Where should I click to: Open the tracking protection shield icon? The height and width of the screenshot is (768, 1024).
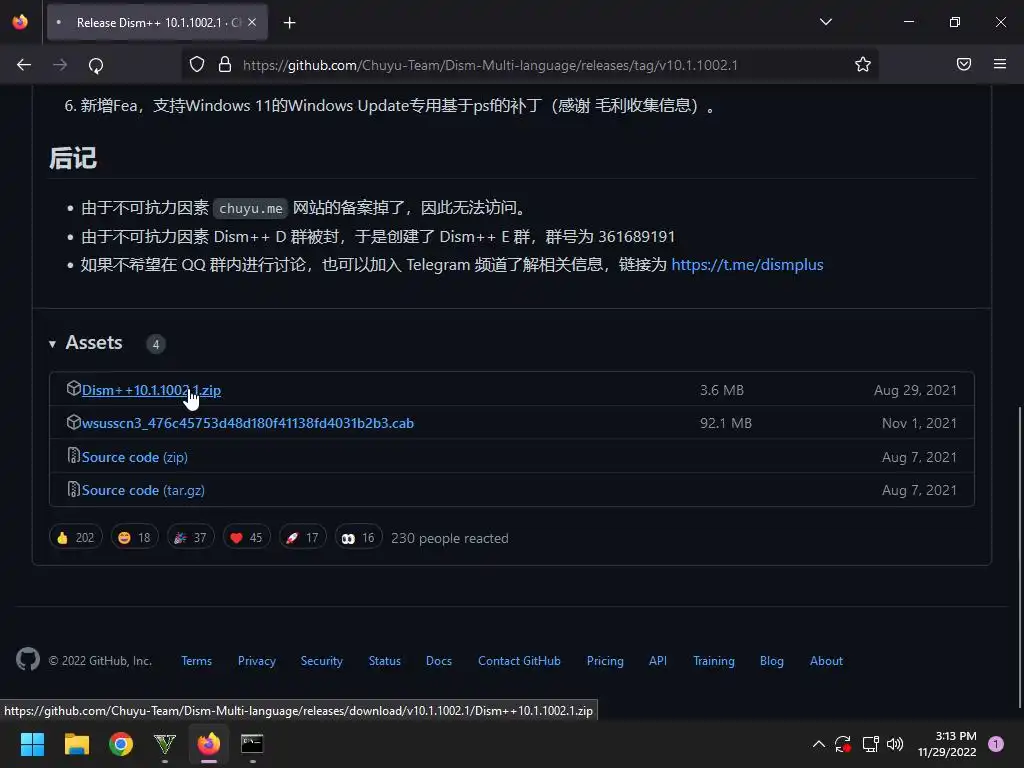197,65
